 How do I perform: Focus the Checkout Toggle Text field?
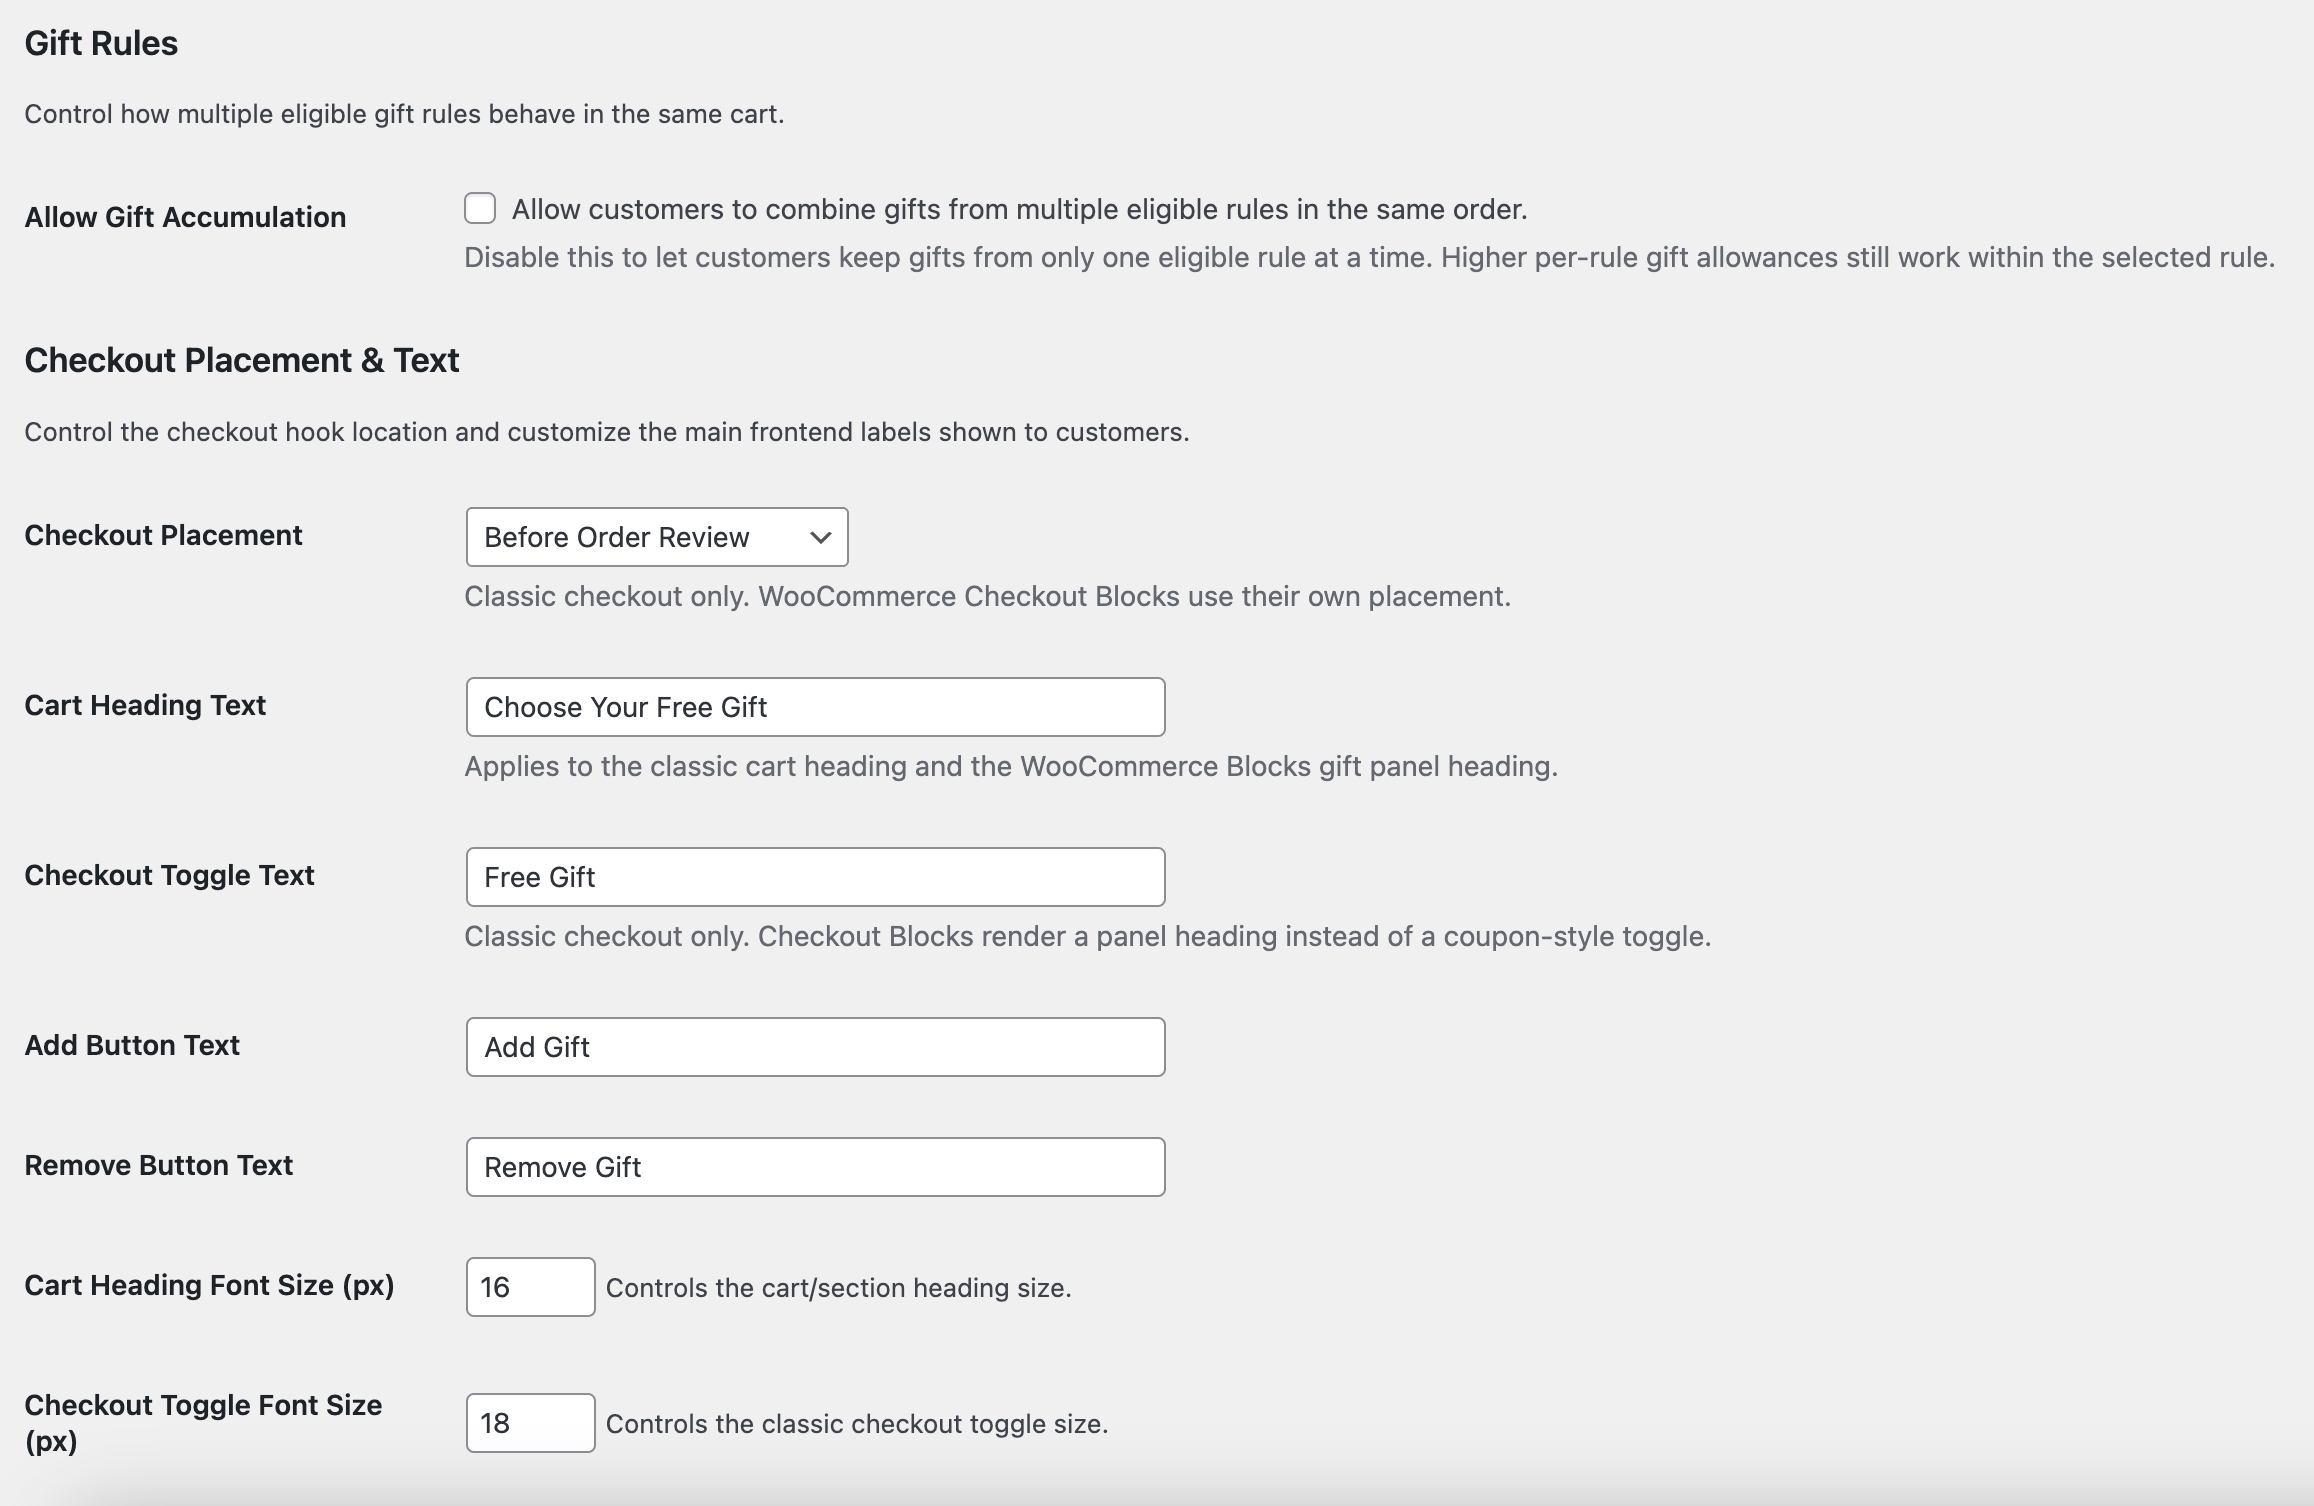point(815,877)
